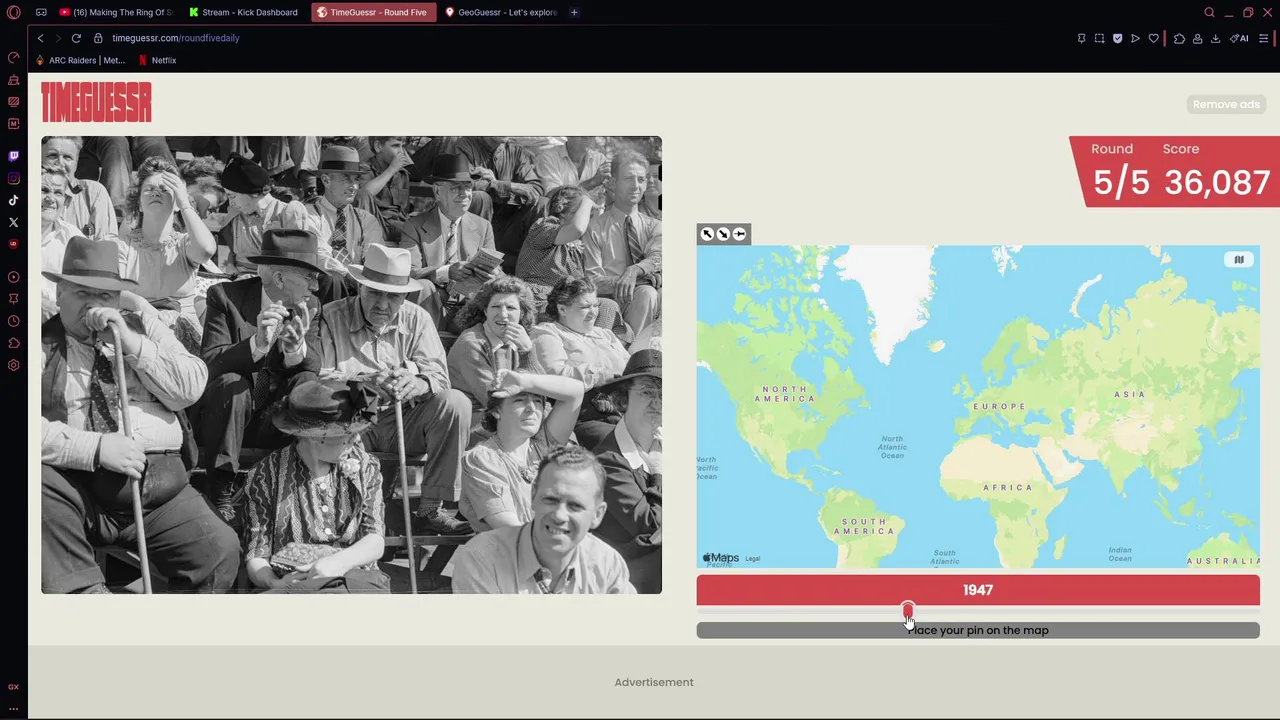Shrink the map with the first arrow icon
The image size is (1280, 720).
tap(707, 234)
